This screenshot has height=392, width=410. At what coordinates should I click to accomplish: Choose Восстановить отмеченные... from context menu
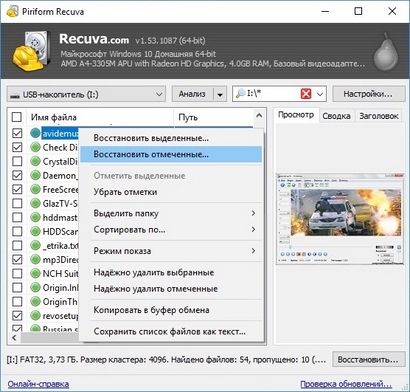coord(171,154)
